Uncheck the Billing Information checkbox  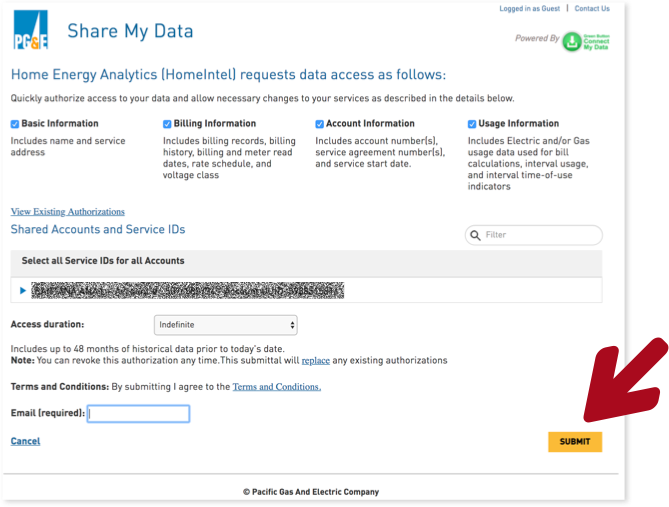(167, 124)
